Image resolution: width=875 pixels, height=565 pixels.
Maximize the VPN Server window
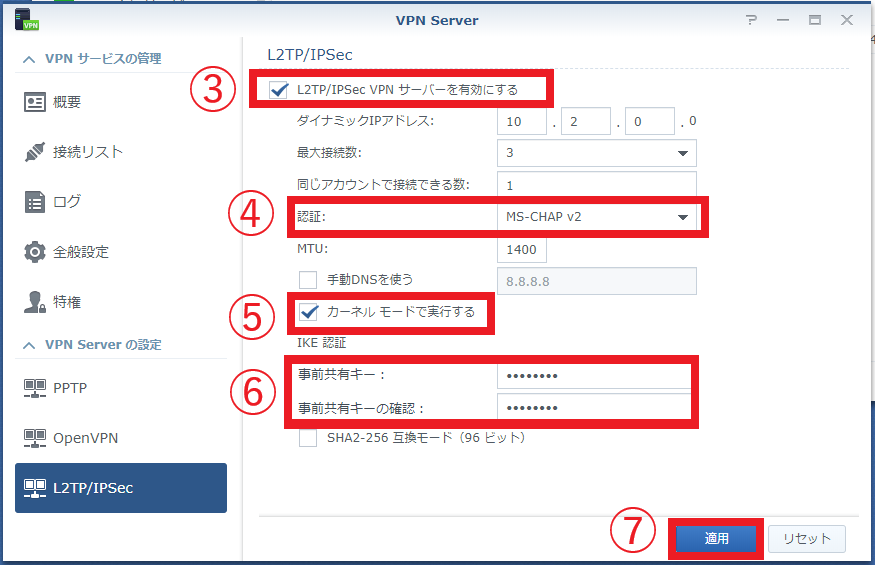pos(815,20)
